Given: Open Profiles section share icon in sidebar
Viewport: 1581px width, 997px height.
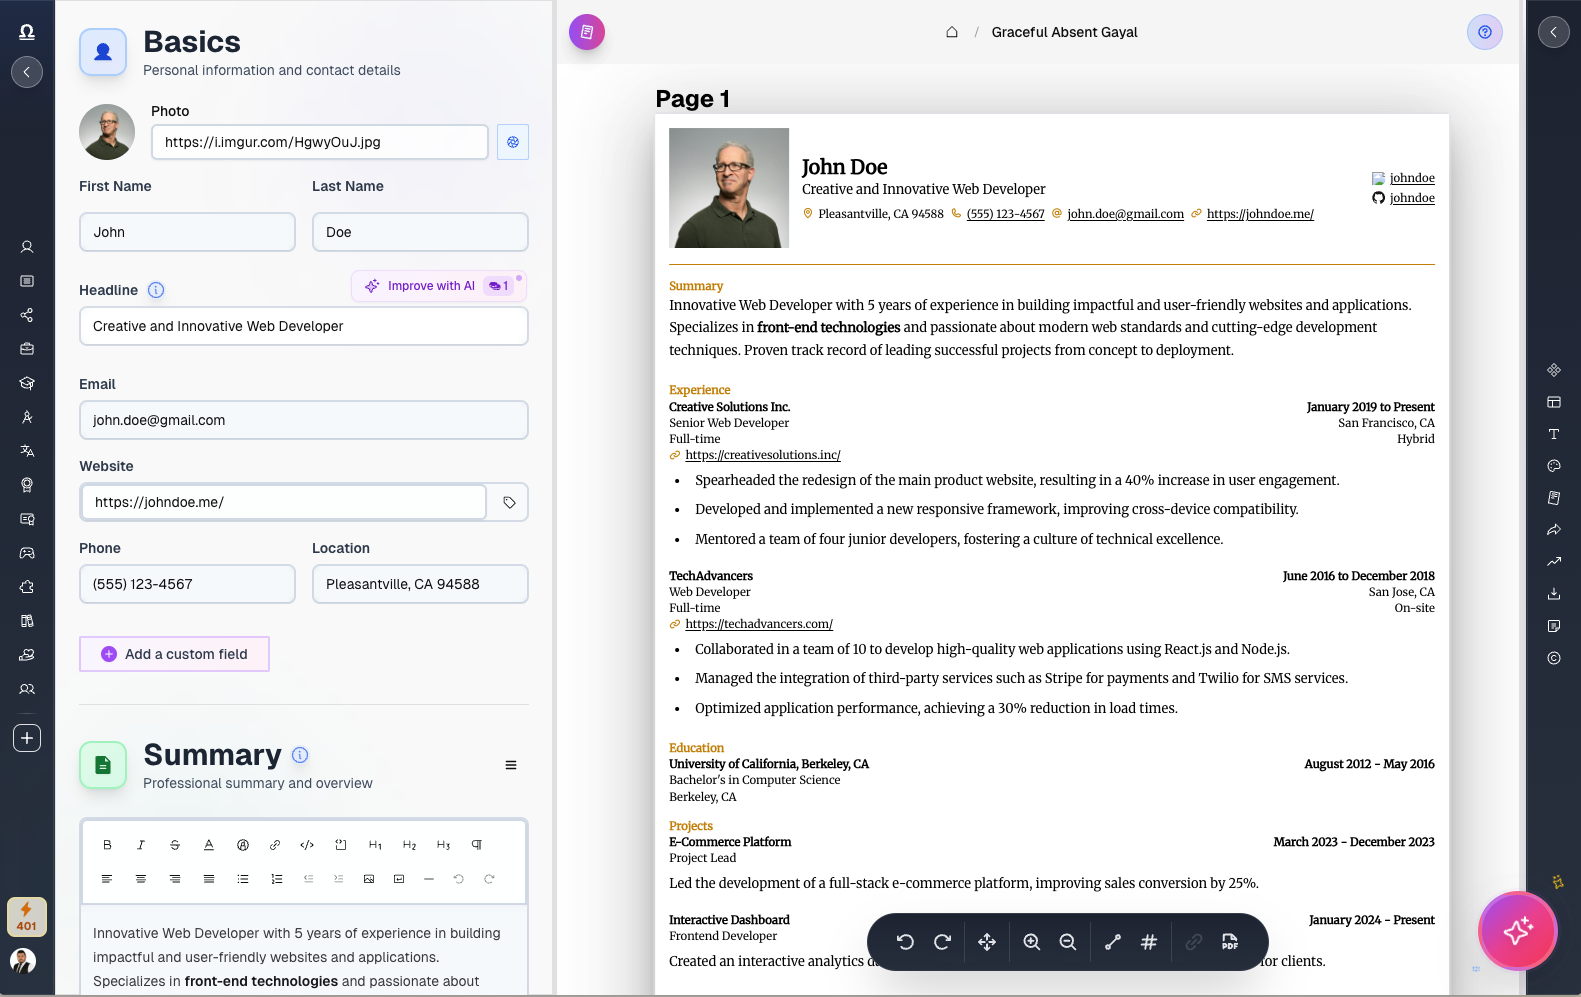Looking at the screenshot, I should point(27,315).
